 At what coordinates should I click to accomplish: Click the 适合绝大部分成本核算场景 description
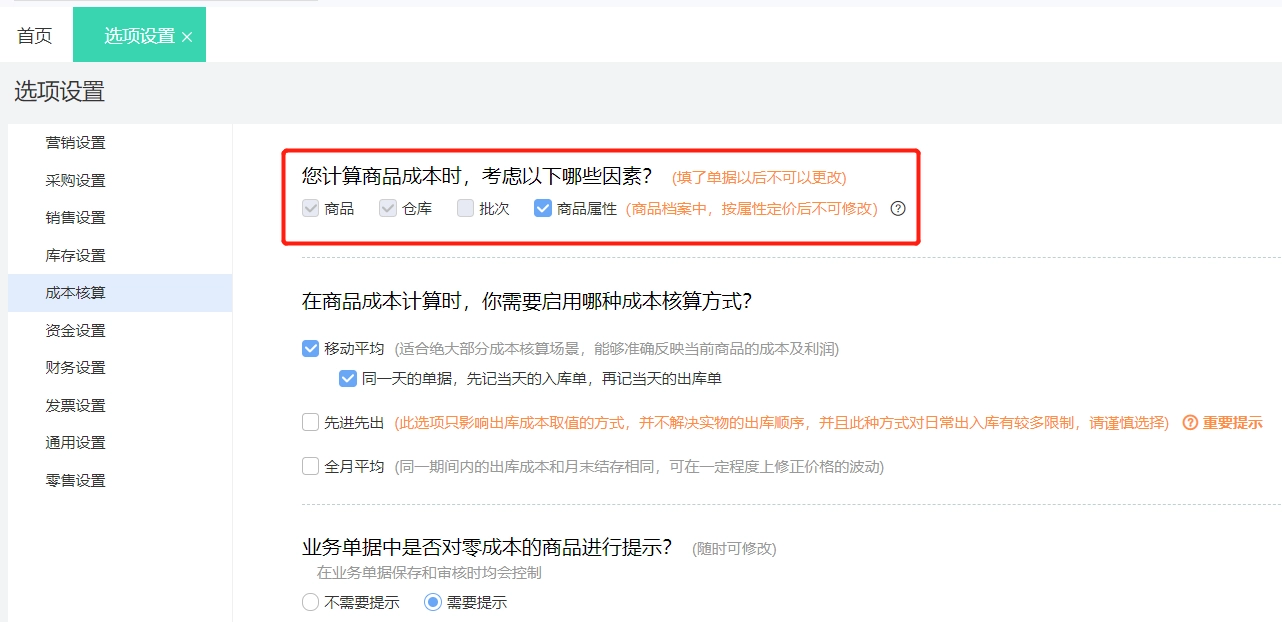(616, 349)
